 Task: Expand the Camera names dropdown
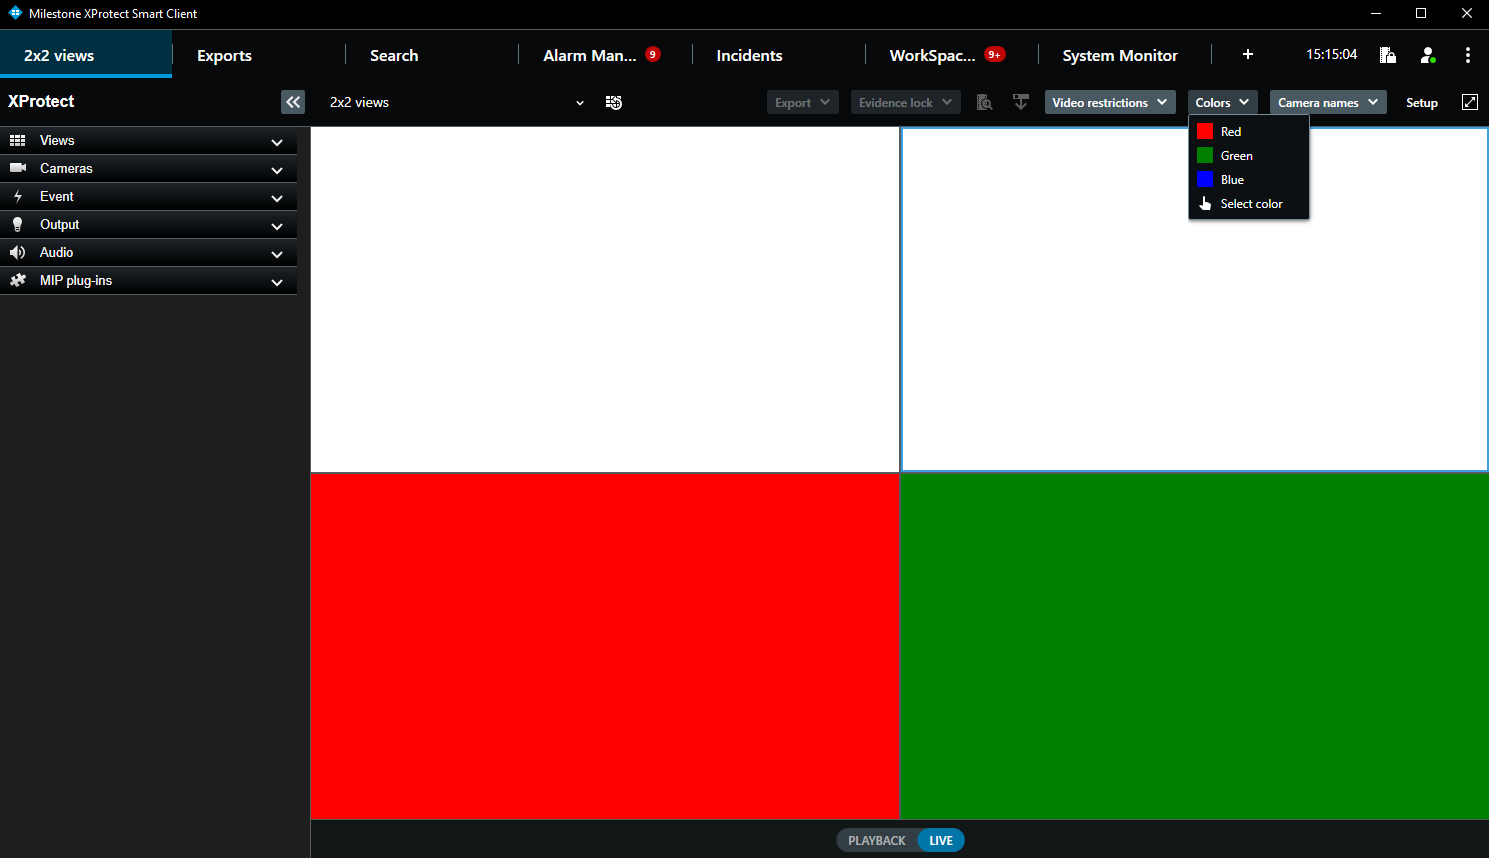tap(1328, 102)
